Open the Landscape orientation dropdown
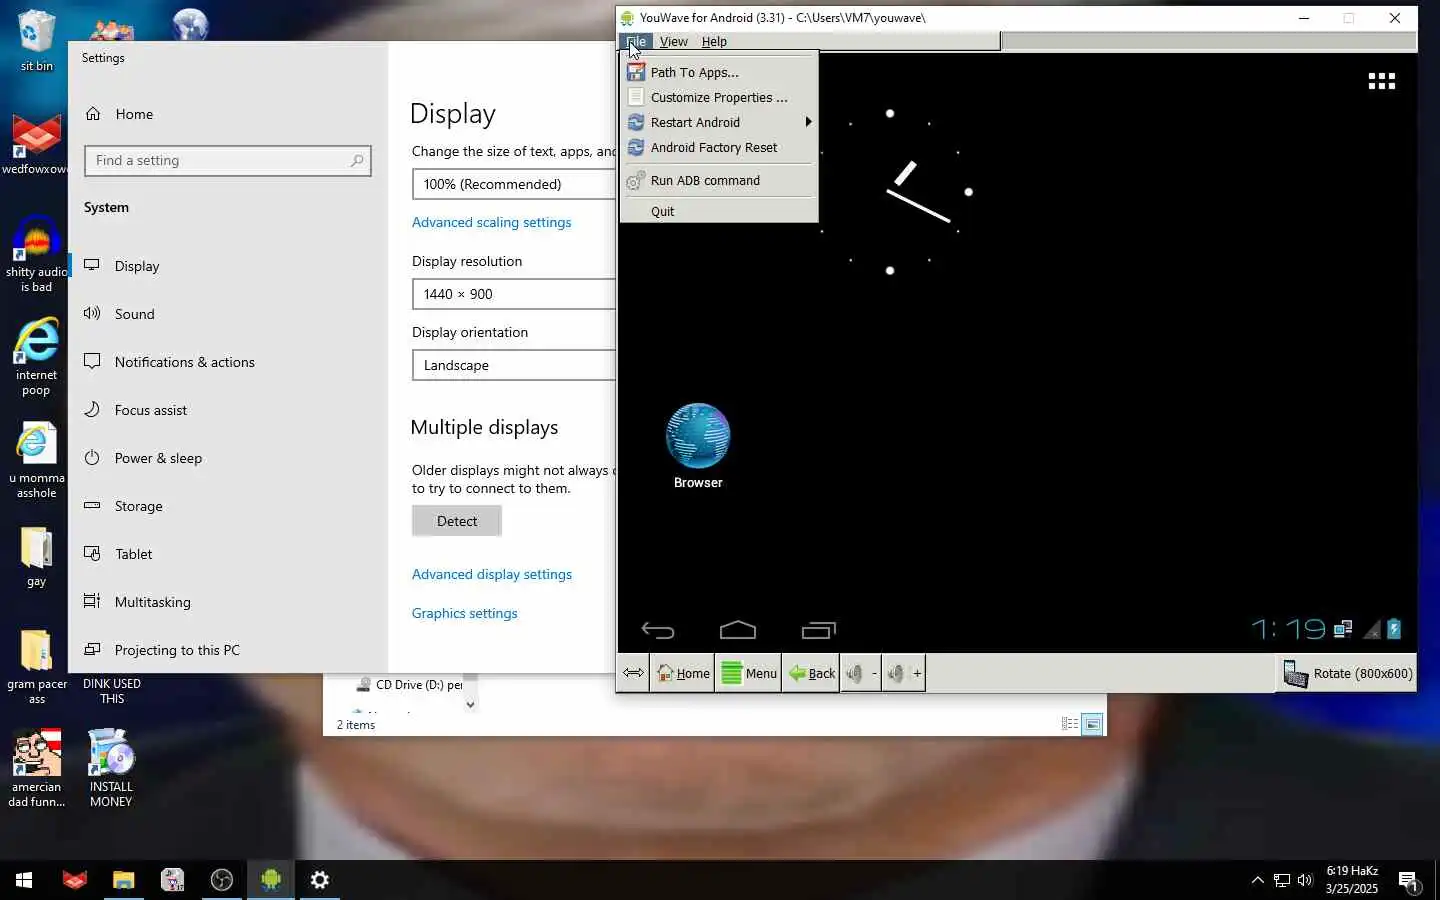 (x=514, y=365)
